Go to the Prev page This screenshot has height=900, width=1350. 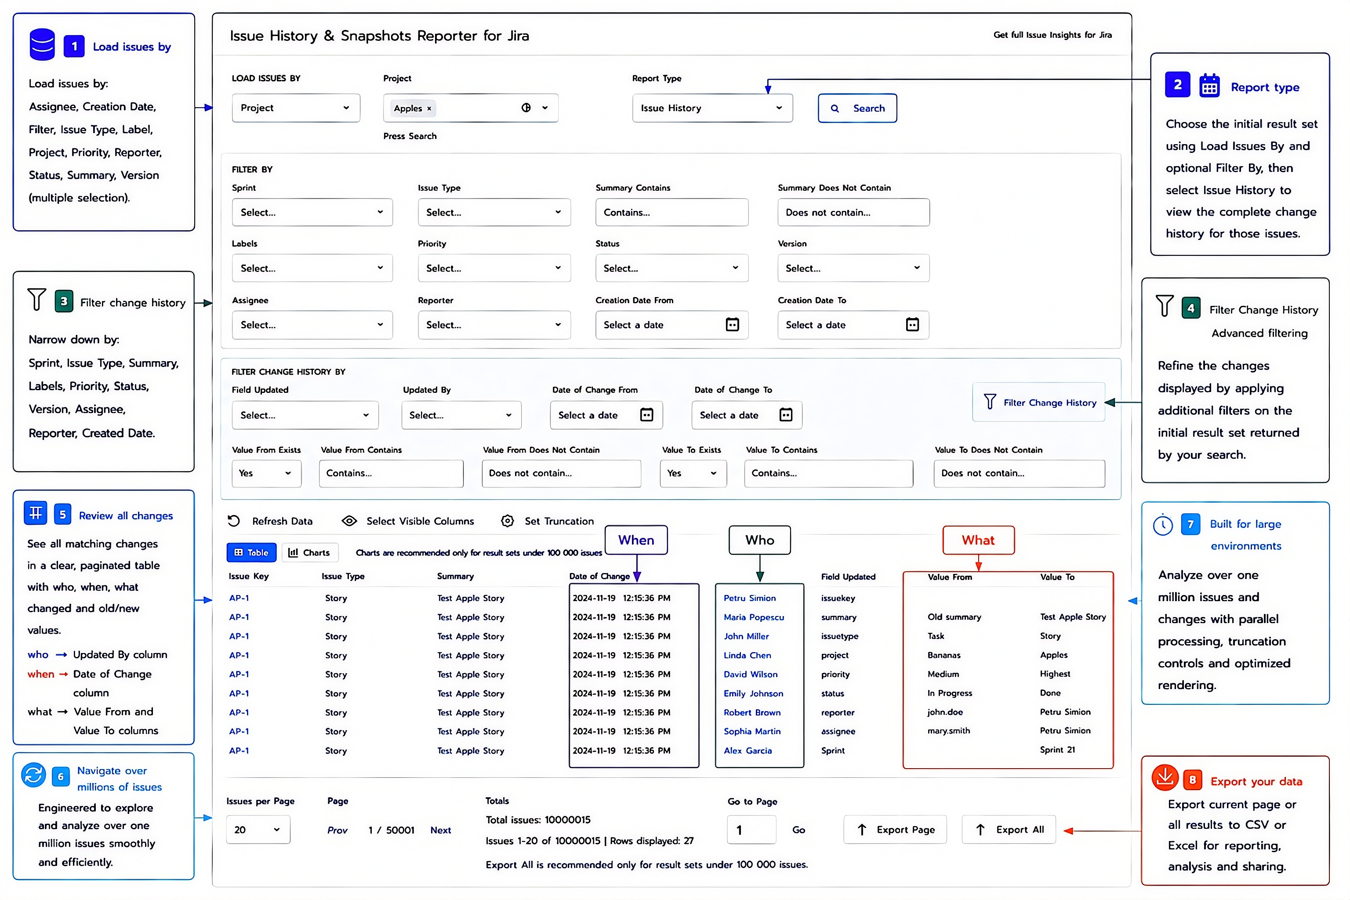[338, 830]
